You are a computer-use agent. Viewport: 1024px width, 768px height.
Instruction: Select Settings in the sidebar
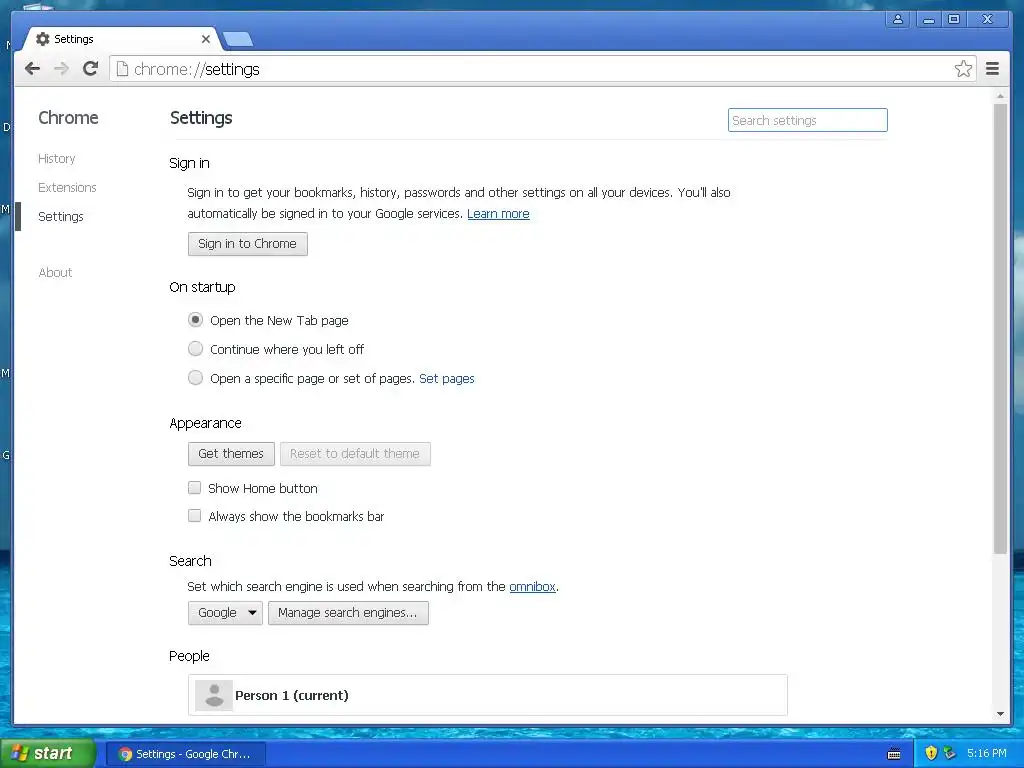tap(61, 217)
